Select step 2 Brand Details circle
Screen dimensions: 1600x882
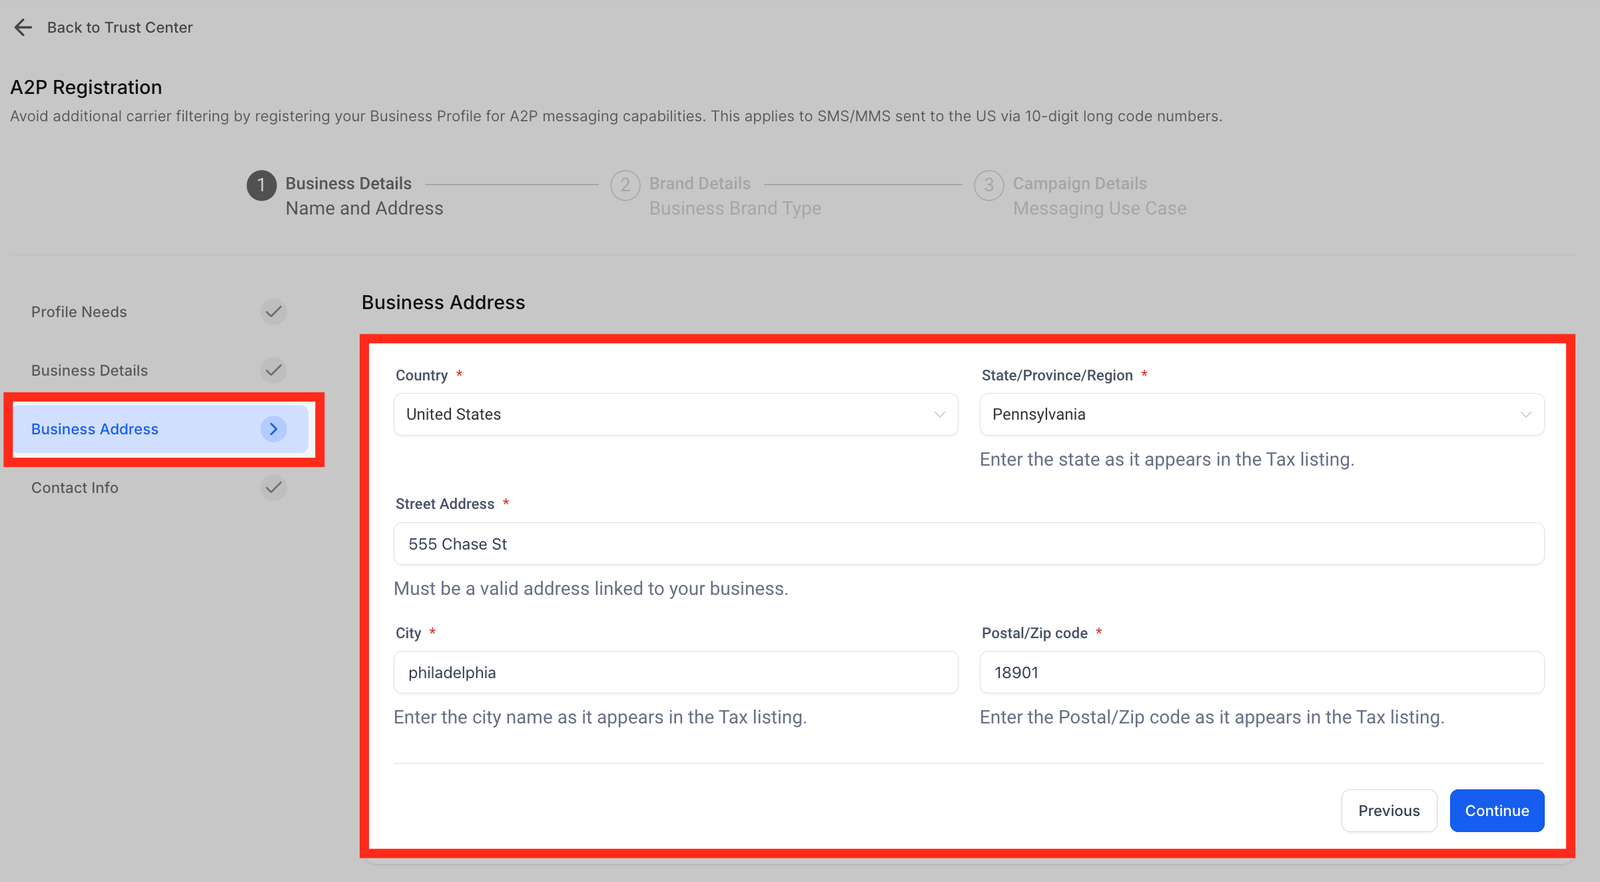[x=625, y=185]
